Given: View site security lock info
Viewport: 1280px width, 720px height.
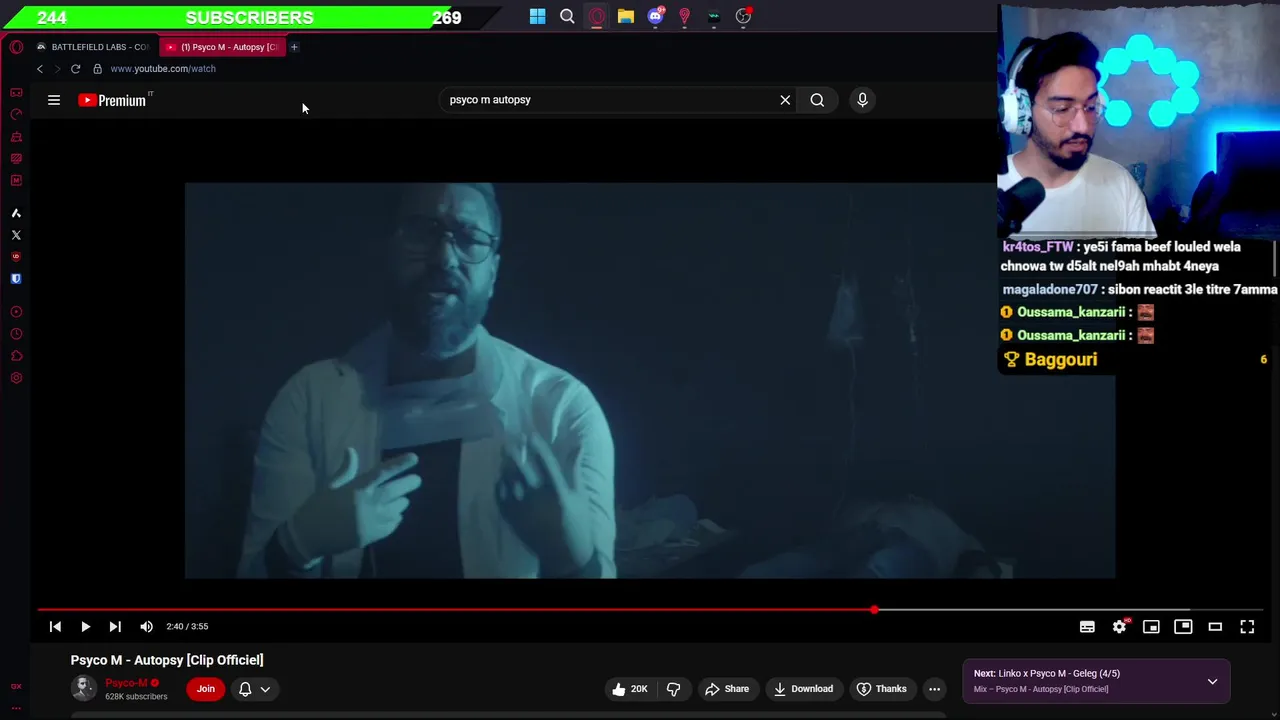Looking at the screenshot, I should pyautogui.click(x=97, y=69).
